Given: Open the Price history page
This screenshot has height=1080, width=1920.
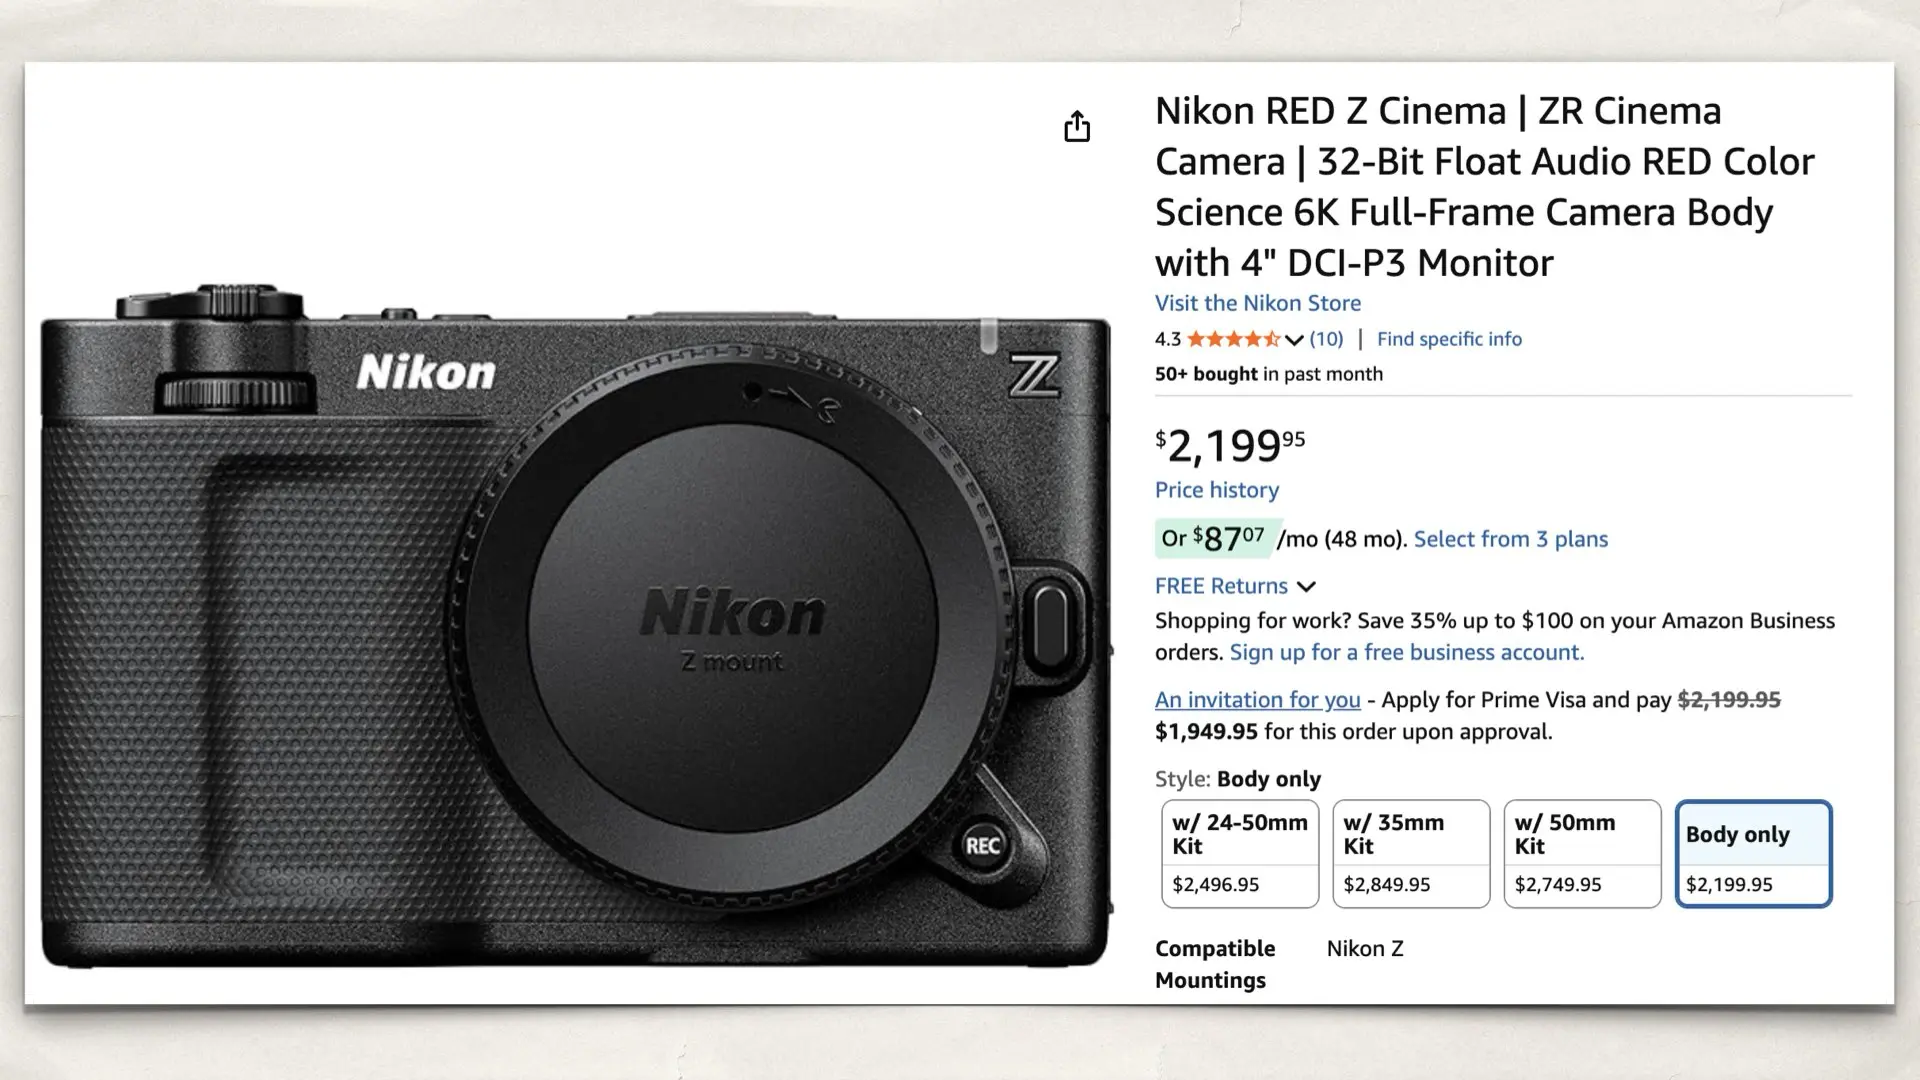Looking at the screenshot, I should pyautogui.click(x=1216, y=490).
